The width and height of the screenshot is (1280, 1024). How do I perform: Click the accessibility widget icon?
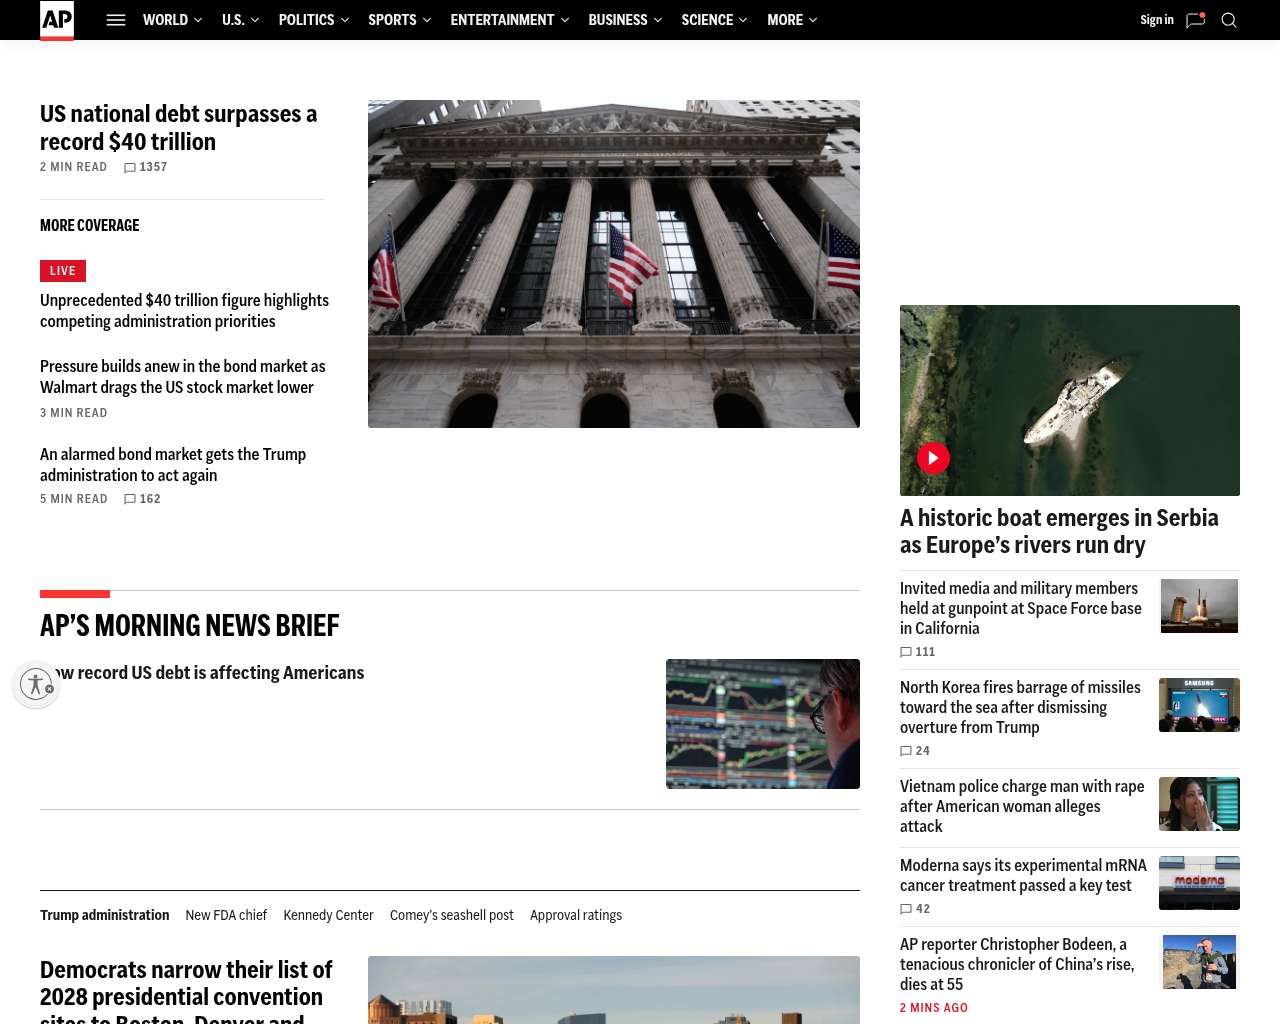[x=36, y=684]
